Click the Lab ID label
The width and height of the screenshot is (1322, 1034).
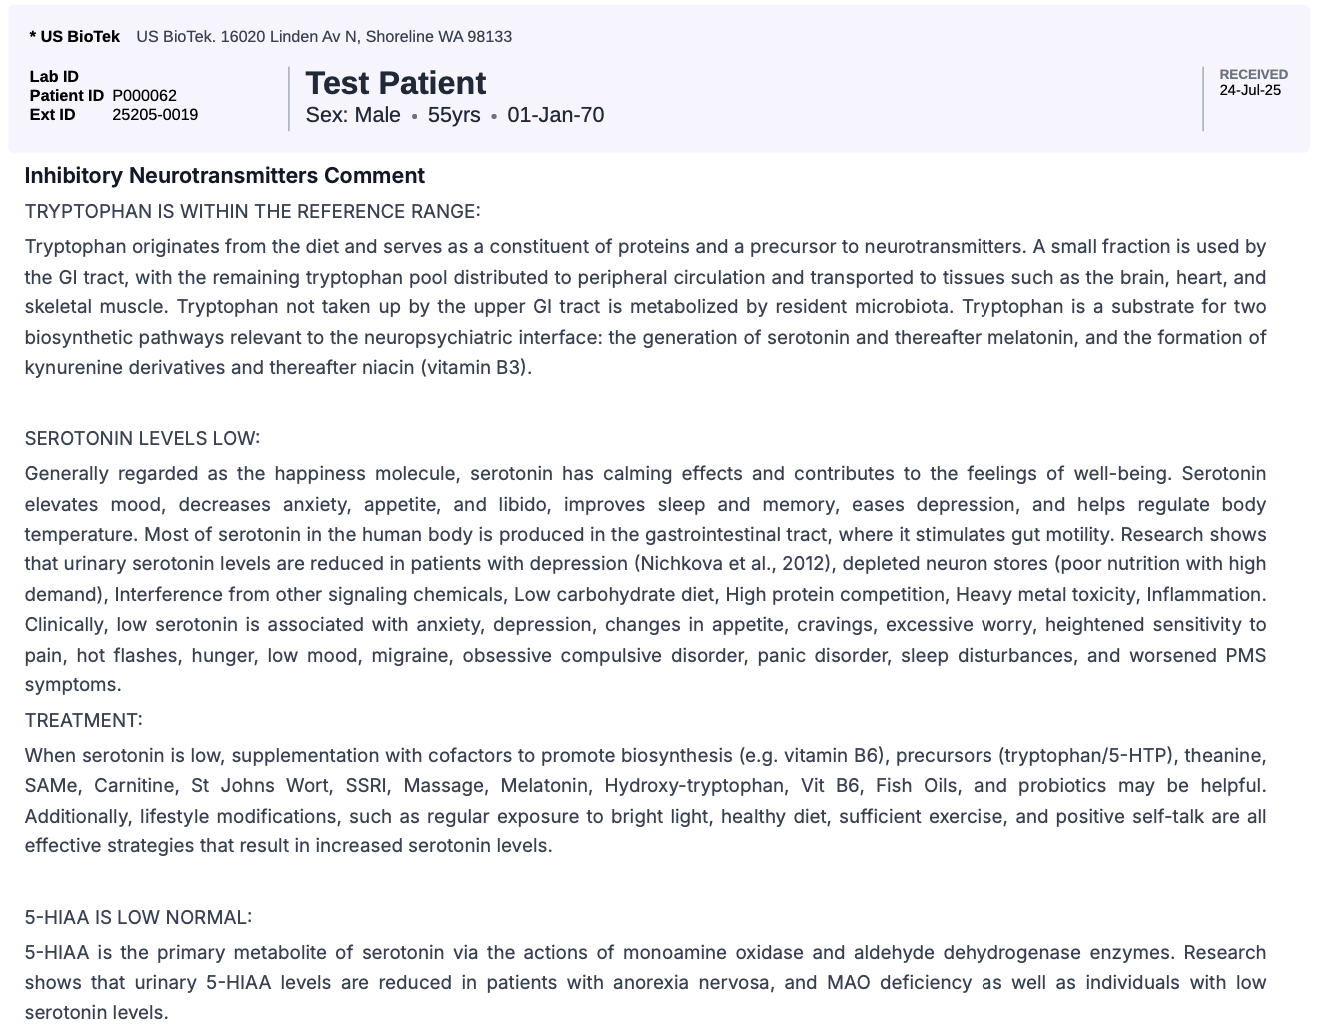[x=54, y=77]
